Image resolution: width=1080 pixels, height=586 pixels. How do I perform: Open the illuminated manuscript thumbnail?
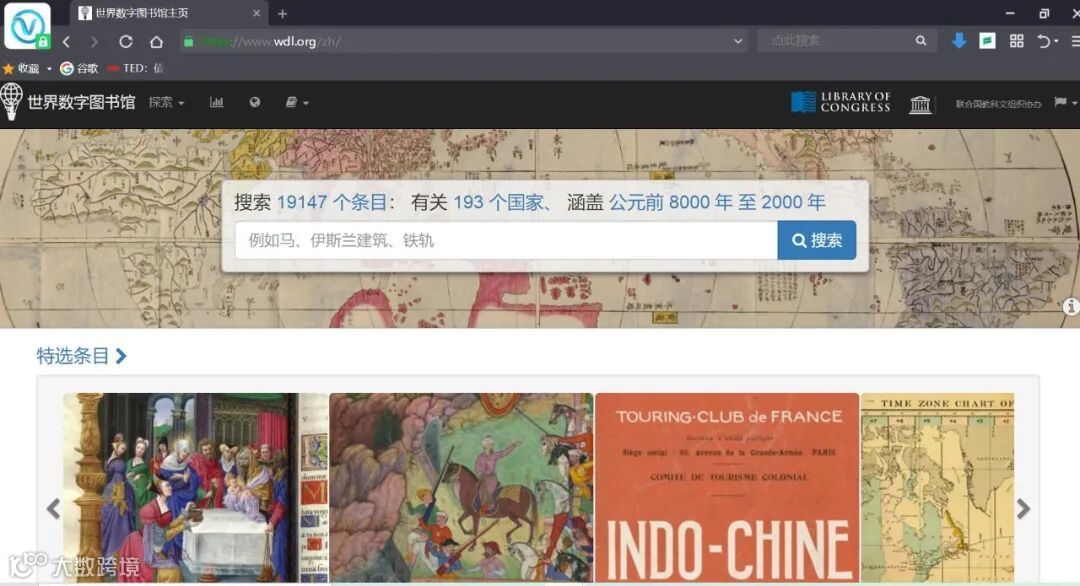(196, 488)
